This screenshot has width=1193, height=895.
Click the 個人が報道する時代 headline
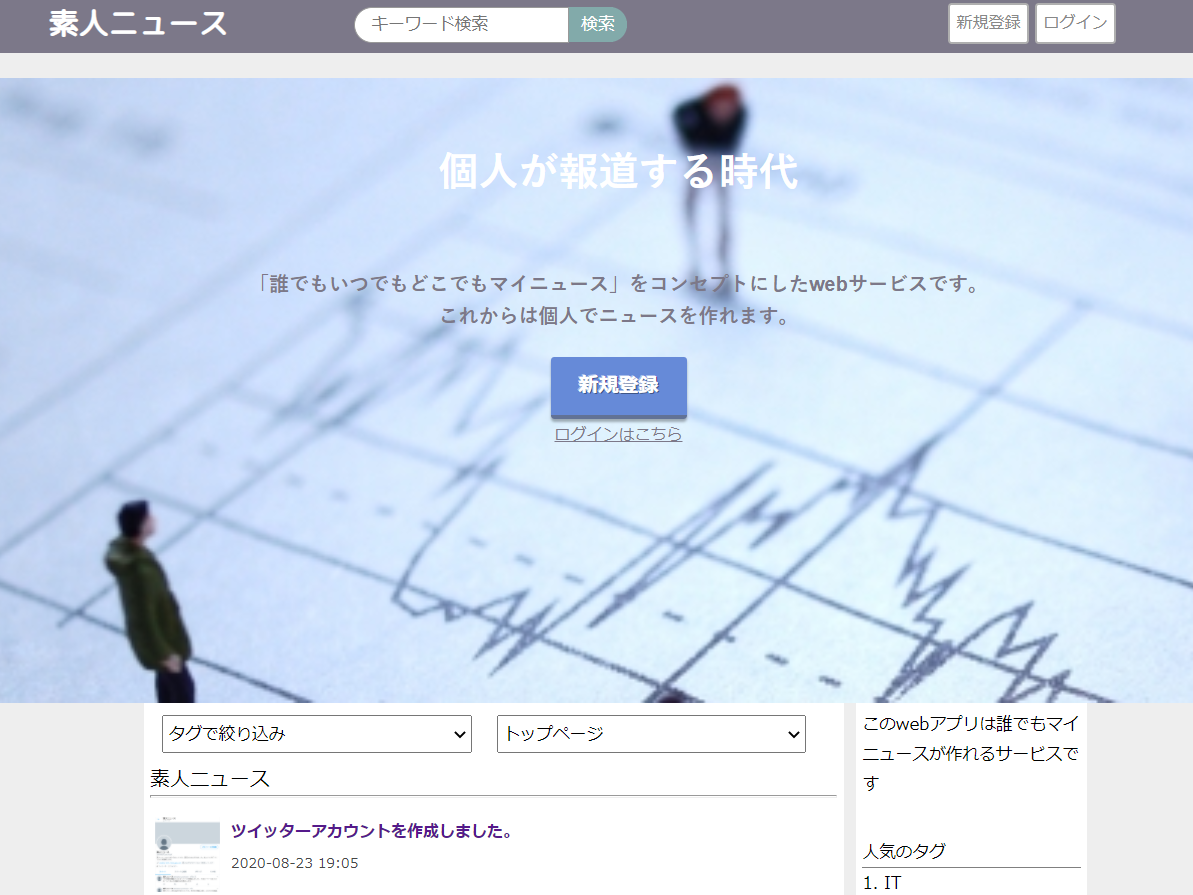coord(619,171)
